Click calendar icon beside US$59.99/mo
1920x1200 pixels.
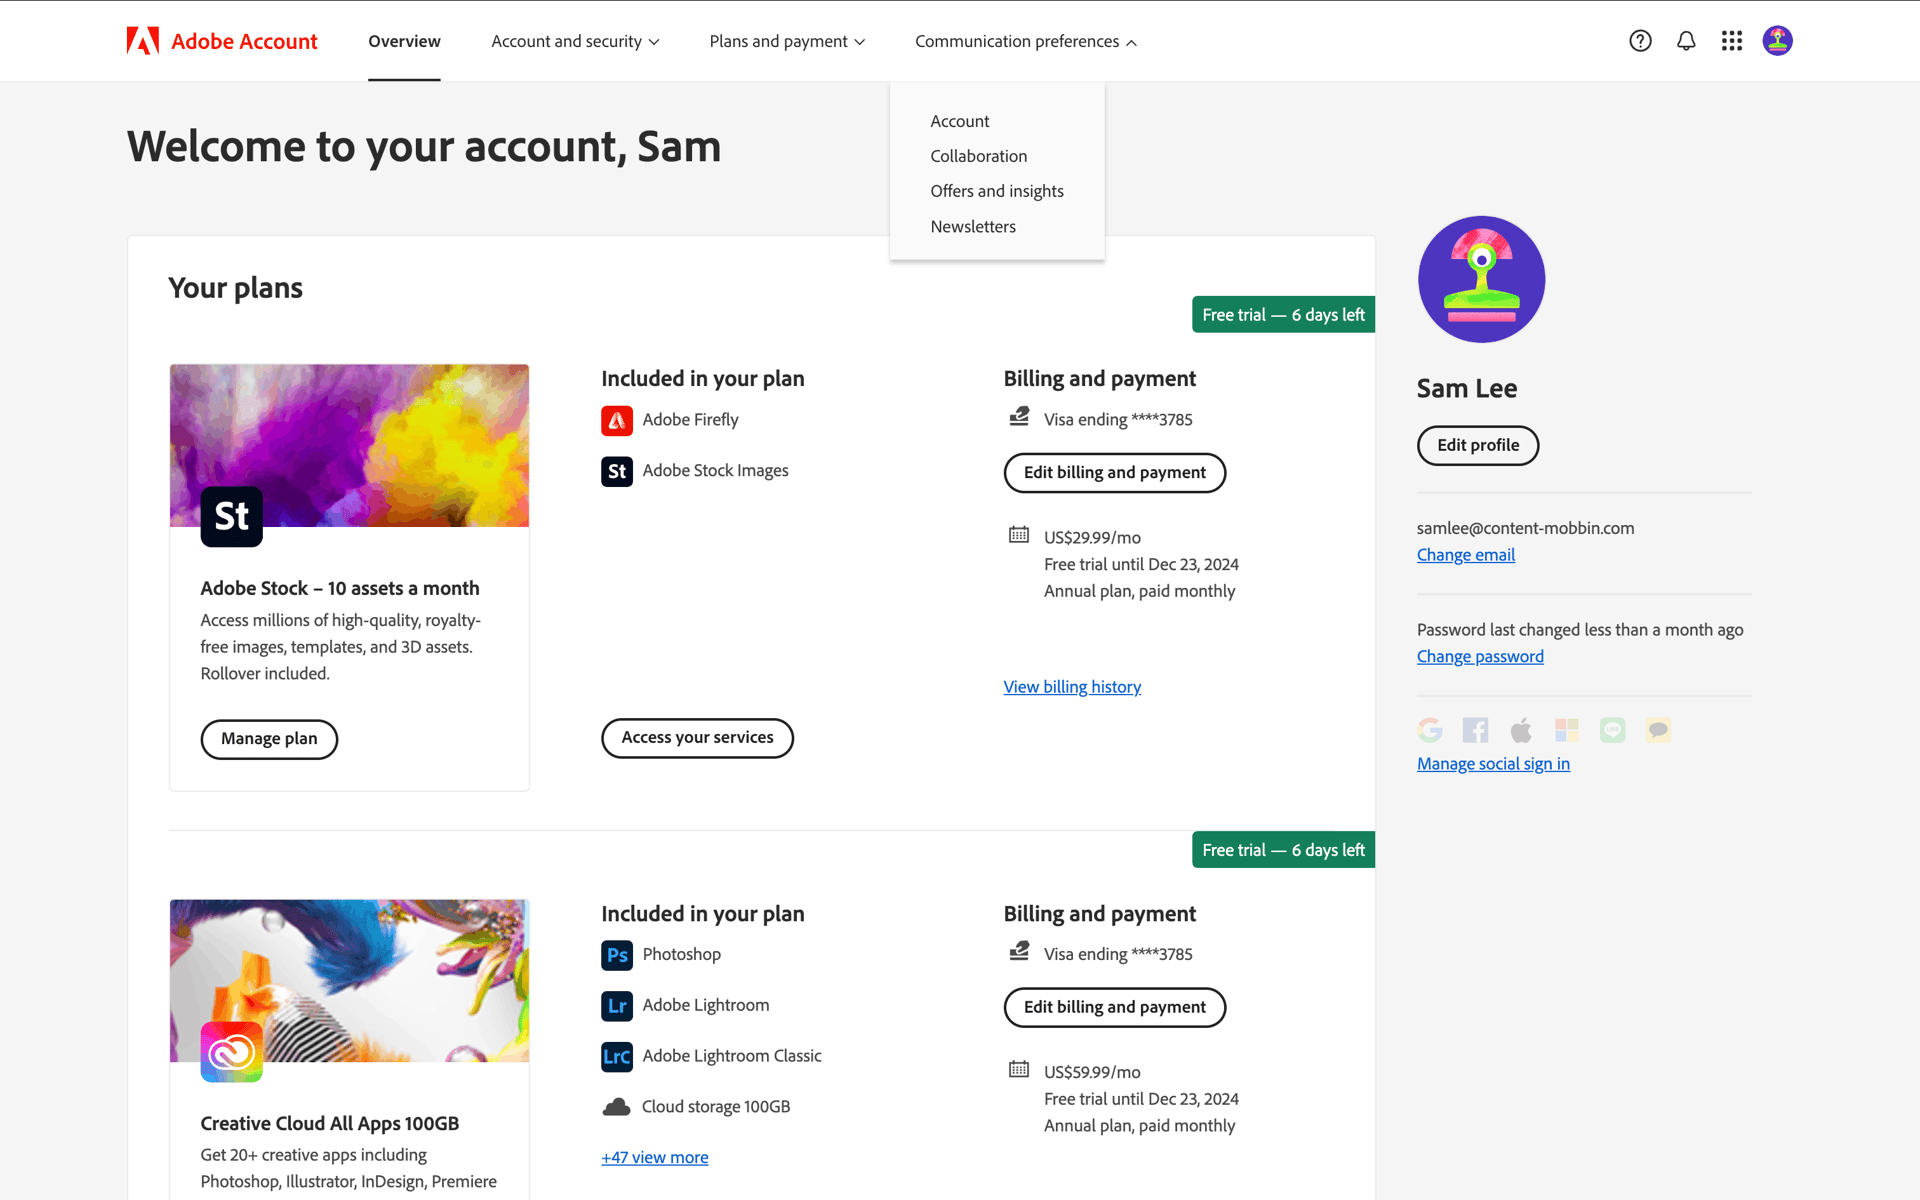coord(1019,1070)
